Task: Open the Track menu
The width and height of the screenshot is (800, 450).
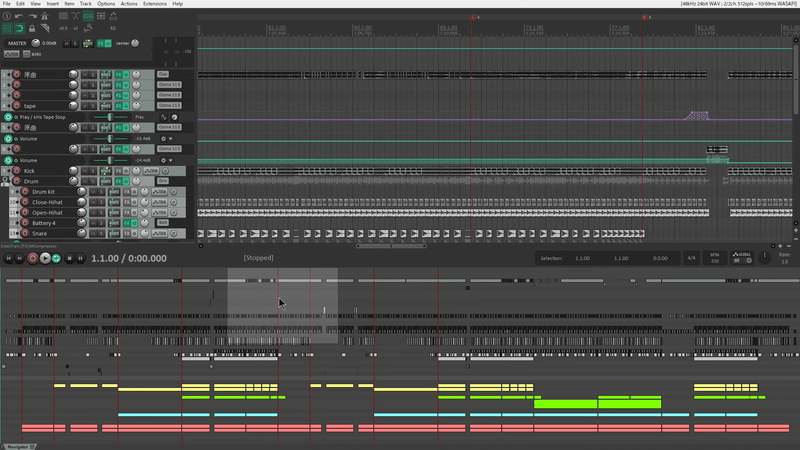Action: [x=85, y=4]
